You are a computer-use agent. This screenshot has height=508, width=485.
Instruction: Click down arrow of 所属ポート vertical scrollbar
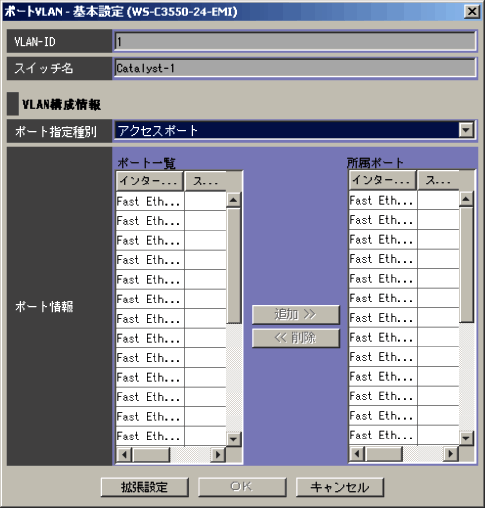(466, 438)
